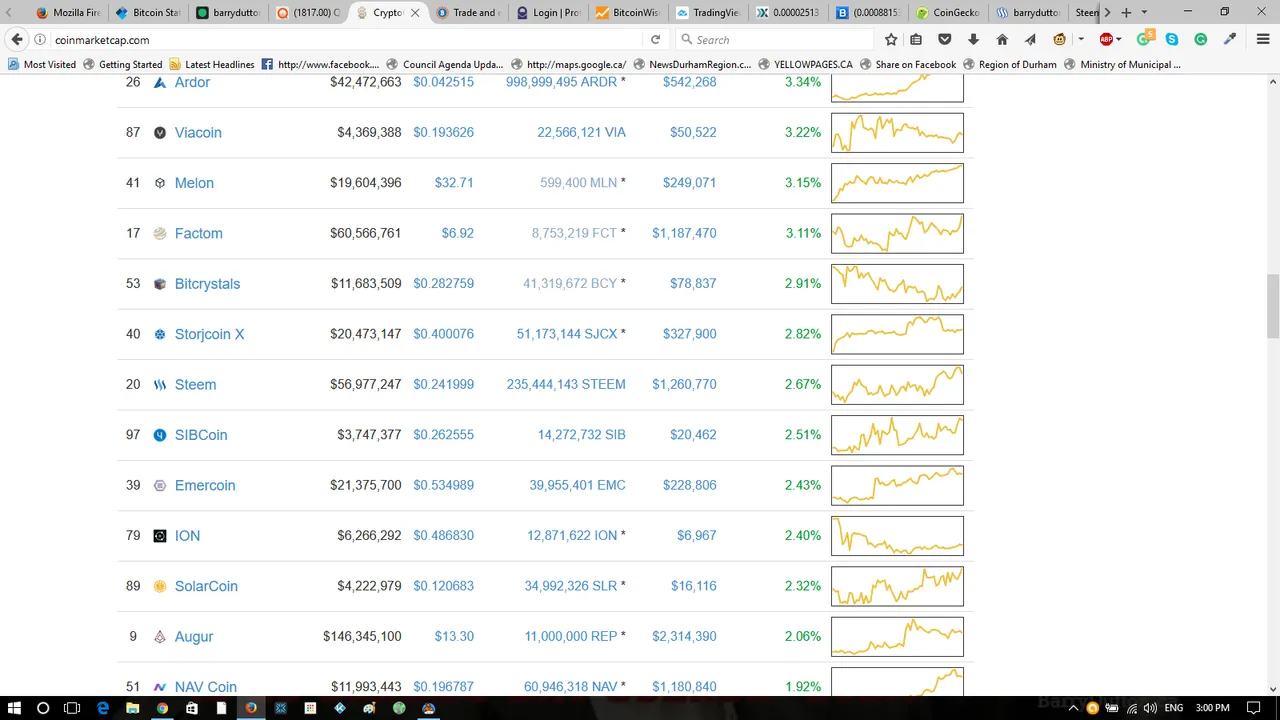The height and width of the screenshot is (720, 1280).
Task: Show hidden system tray icons chevron
Action: tap(1074, 708)
